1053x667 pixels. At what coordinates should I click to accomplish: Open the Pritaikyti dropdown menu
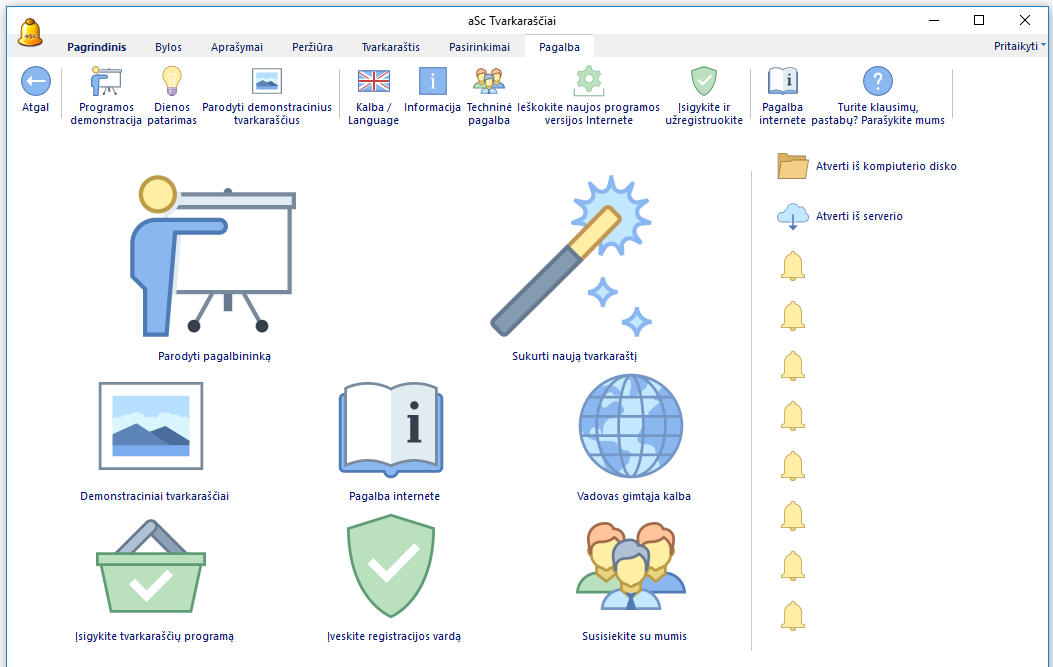click(1019, 46)
